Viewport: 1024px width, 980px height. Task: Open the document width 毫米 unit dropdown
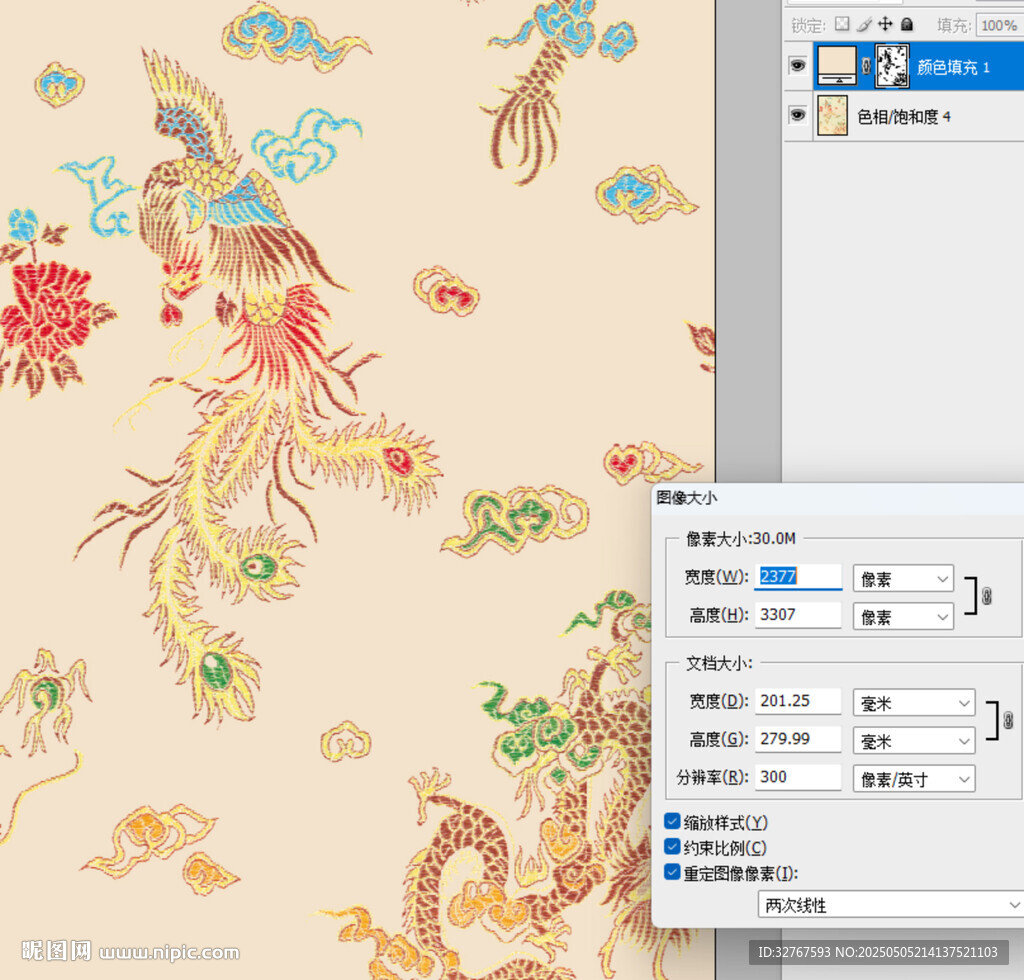point(914,703)
